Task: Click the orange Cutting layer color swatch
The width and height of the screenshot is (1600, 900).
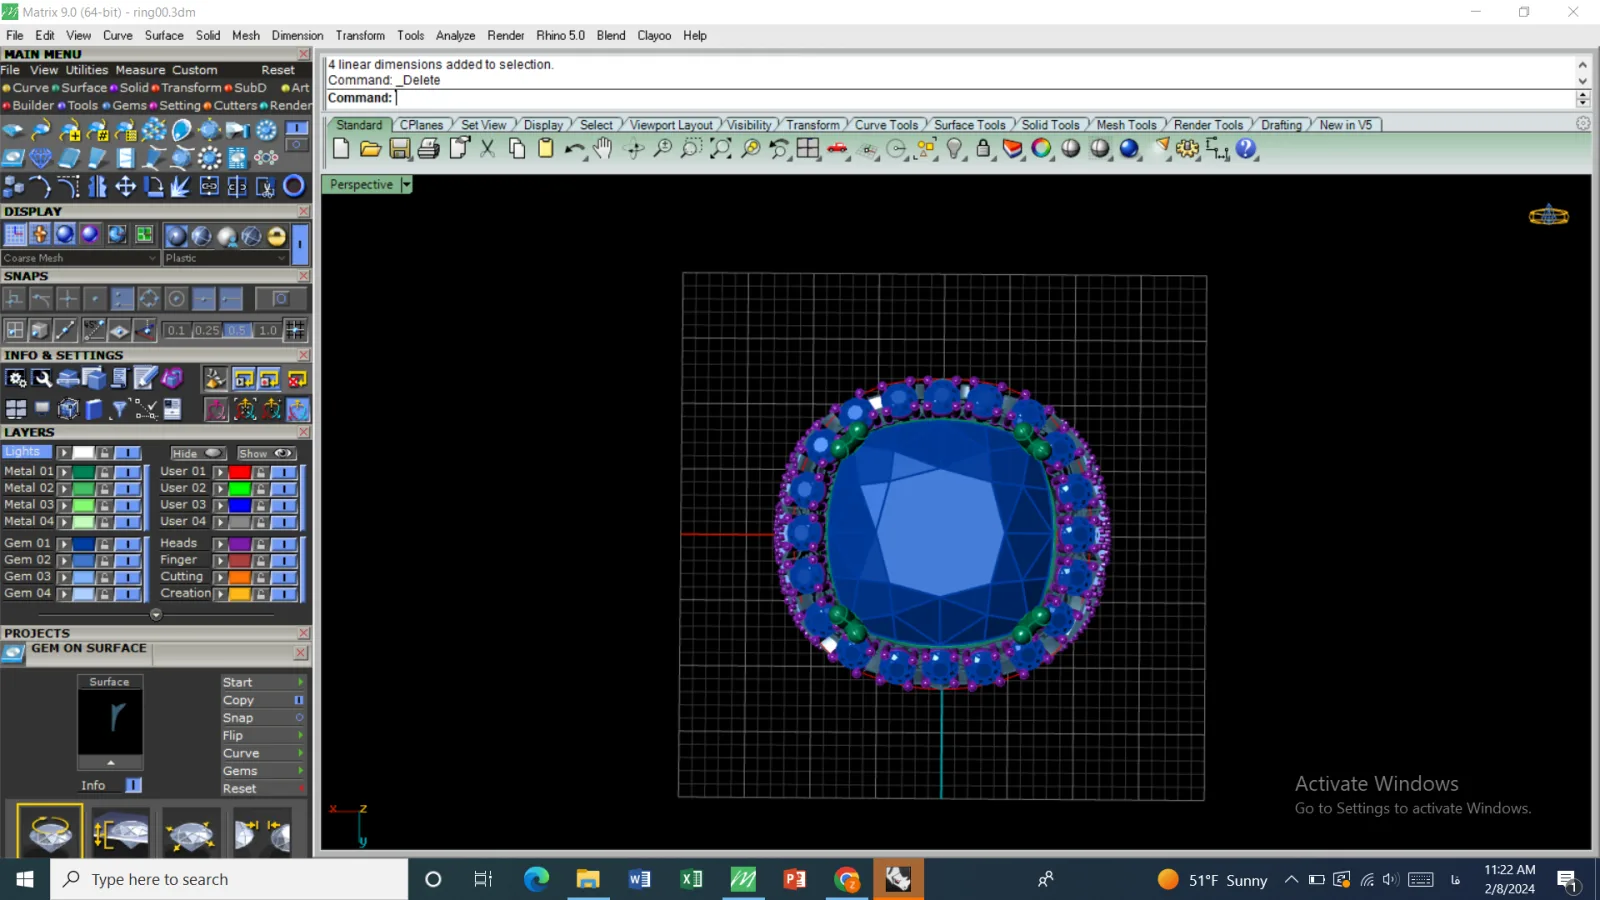Action: pos(239,577)
